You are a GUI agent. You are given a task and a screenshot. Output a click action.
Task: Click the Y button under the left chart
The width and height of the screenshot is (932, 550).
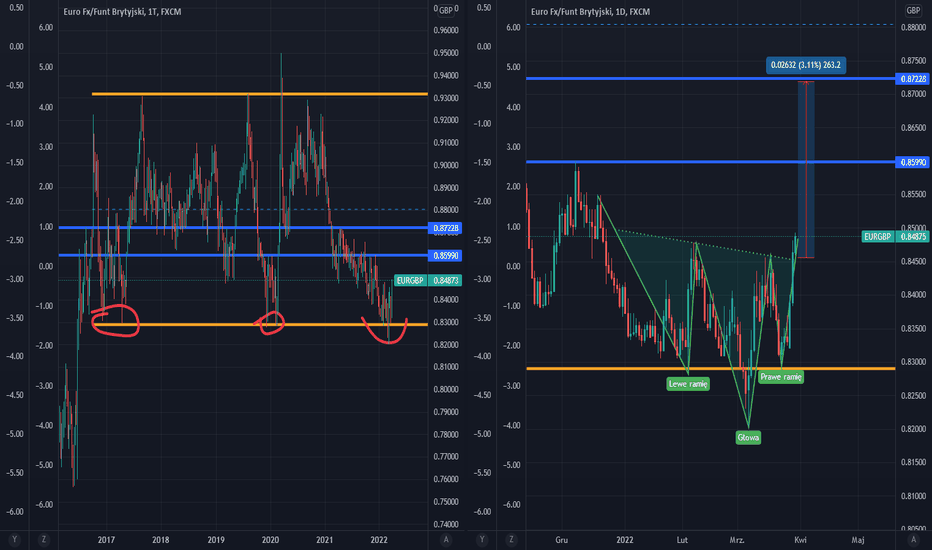pos(14,540)
